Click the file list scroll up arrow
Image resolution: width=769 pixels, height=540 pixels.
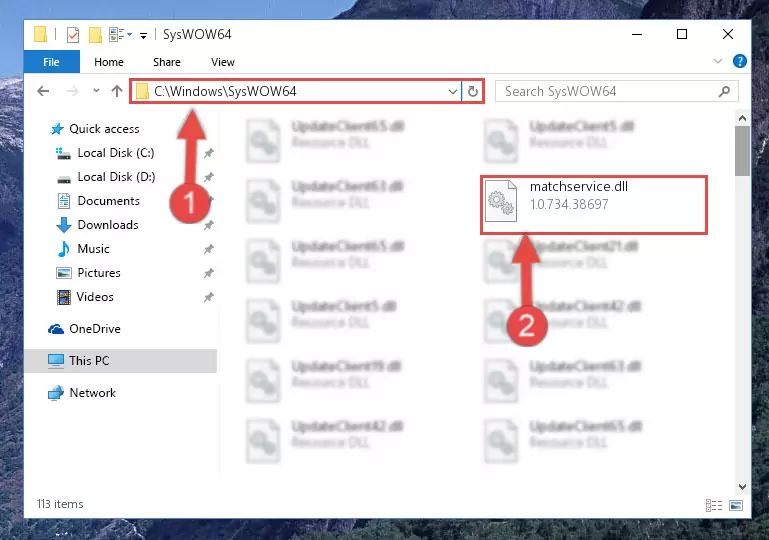[742, 118]
